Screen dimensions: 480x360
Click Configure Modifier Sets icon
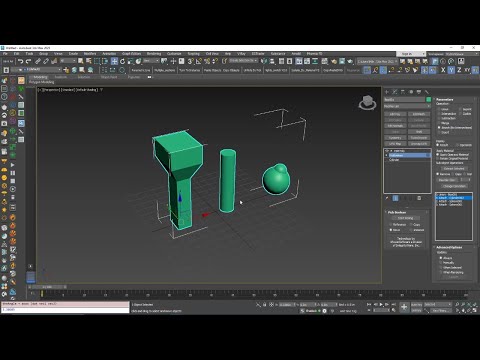[x=419, y=198]
